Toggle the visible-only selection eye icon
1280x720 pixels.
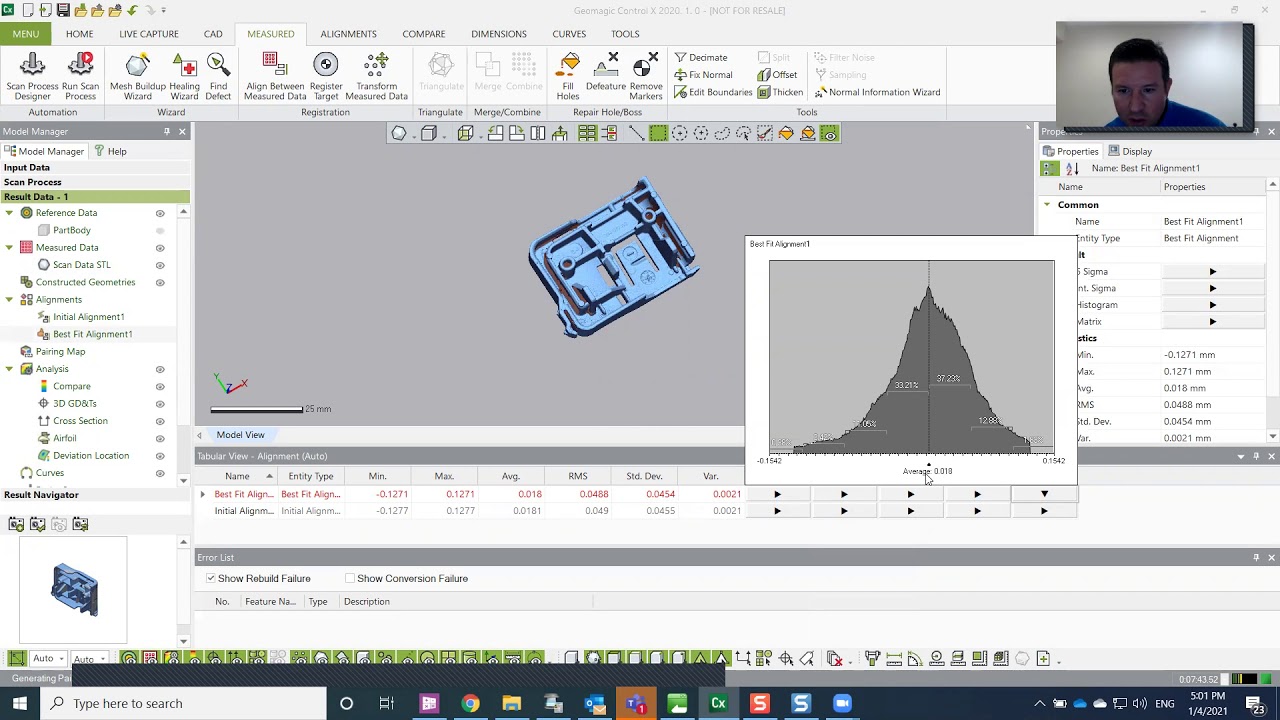click(x=829, y=133)
